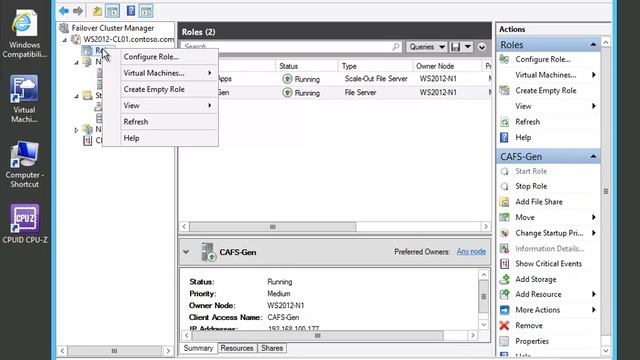Expand Virtual Machines submenu in Actions pane

[594, 75]
